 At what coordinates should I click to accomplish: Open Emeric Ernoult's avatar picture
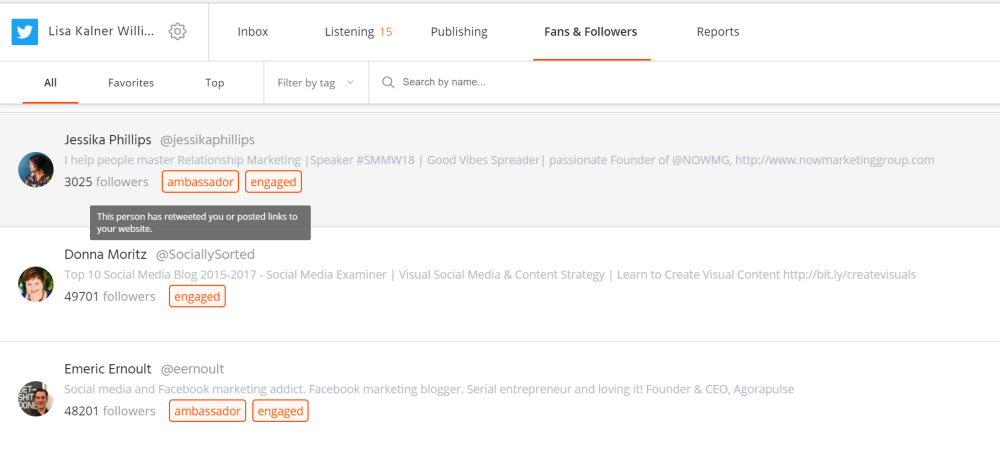[x=36, y=399]
